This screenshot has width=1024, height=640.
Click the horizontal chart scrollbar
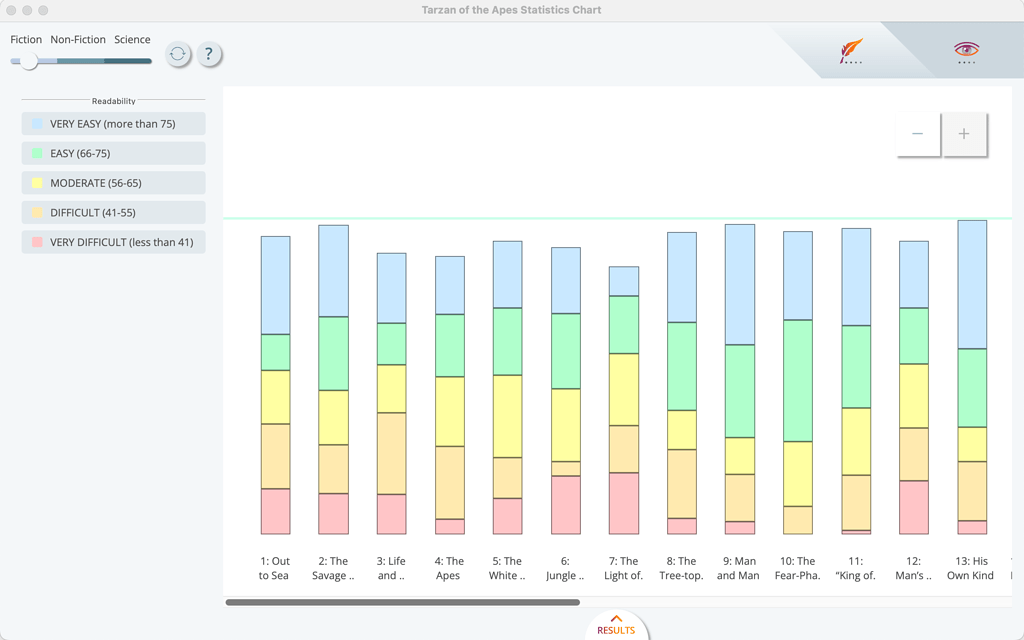coord(402,602)
